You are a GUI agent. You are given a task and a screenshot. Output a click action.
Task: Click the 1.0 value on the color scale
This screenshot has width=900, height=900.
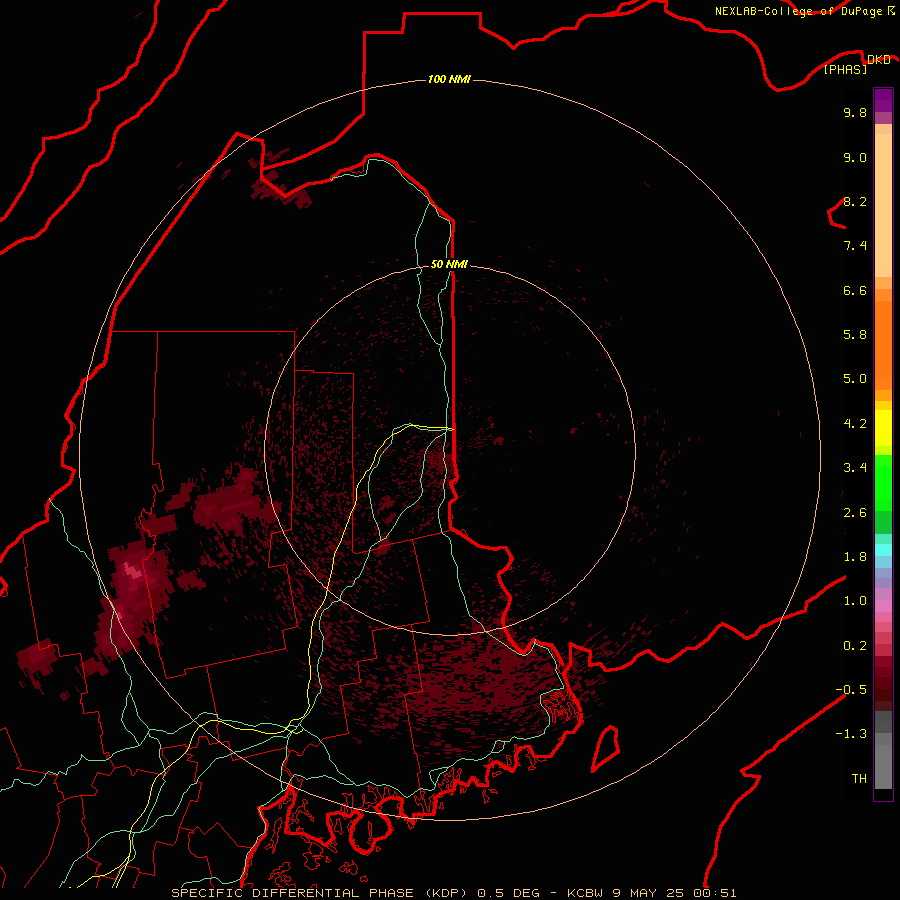855,601
